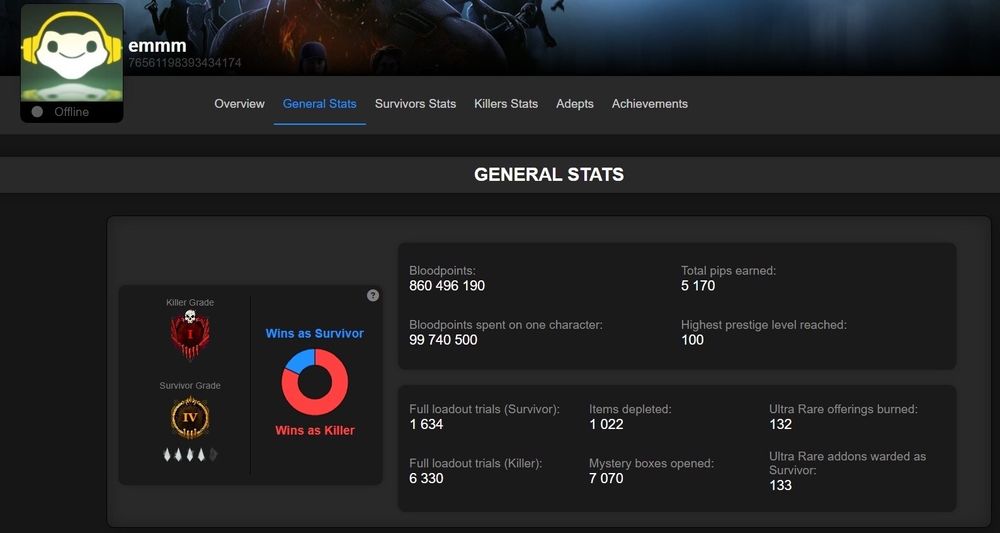
Task: Click the question mark help icon
Action: click(x=373, y=295)
